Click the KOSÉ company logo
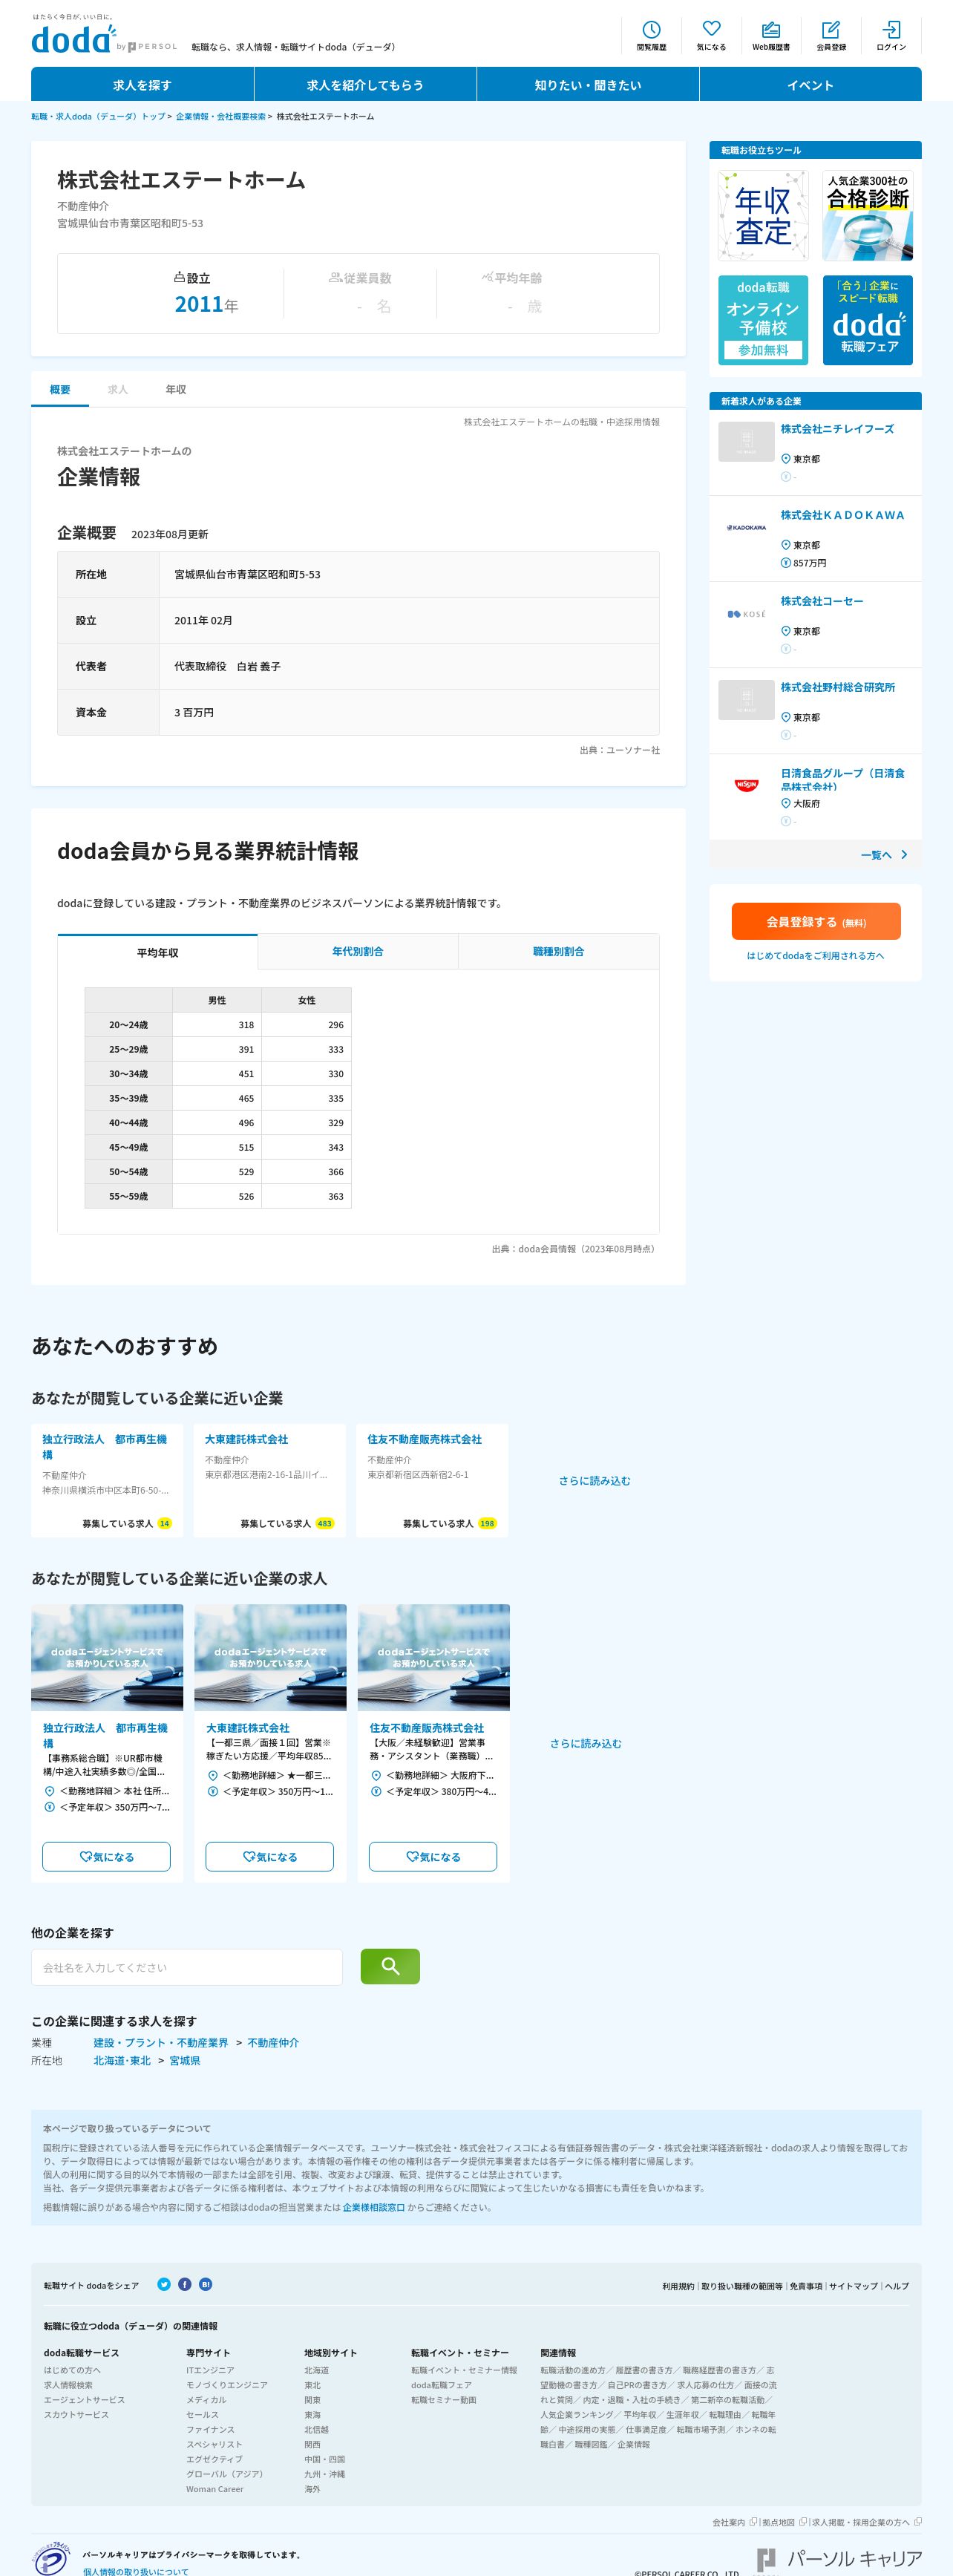953x2576 pixels. pos(746,613)
